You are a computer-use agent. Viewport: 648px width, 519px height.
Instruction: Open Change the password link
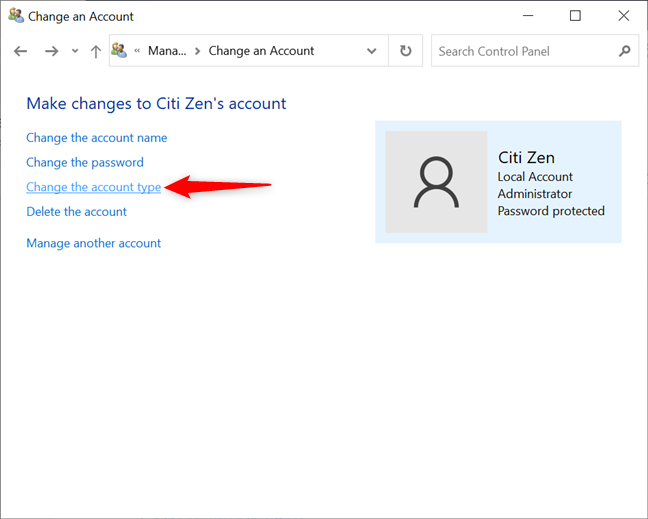tap(85, 162)
